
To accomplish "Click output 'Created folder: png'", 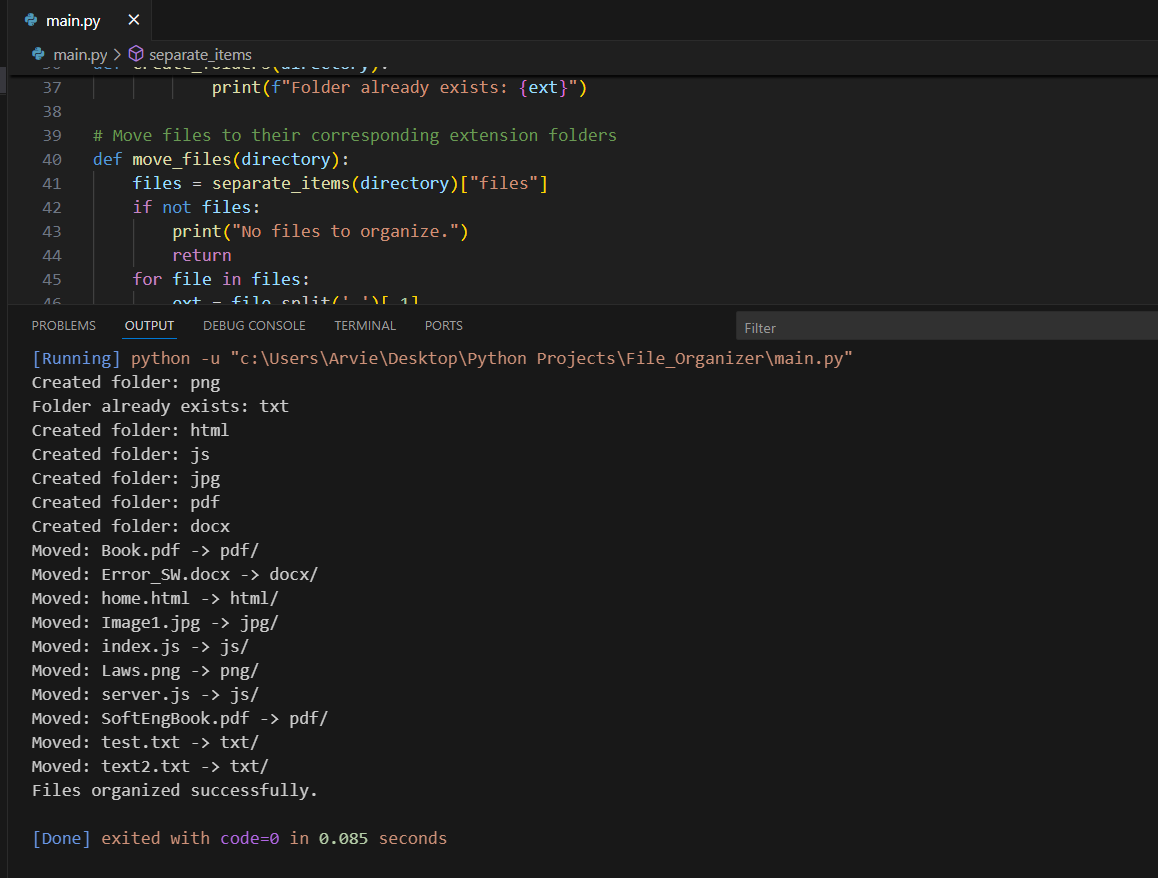I will click(126, 383).
